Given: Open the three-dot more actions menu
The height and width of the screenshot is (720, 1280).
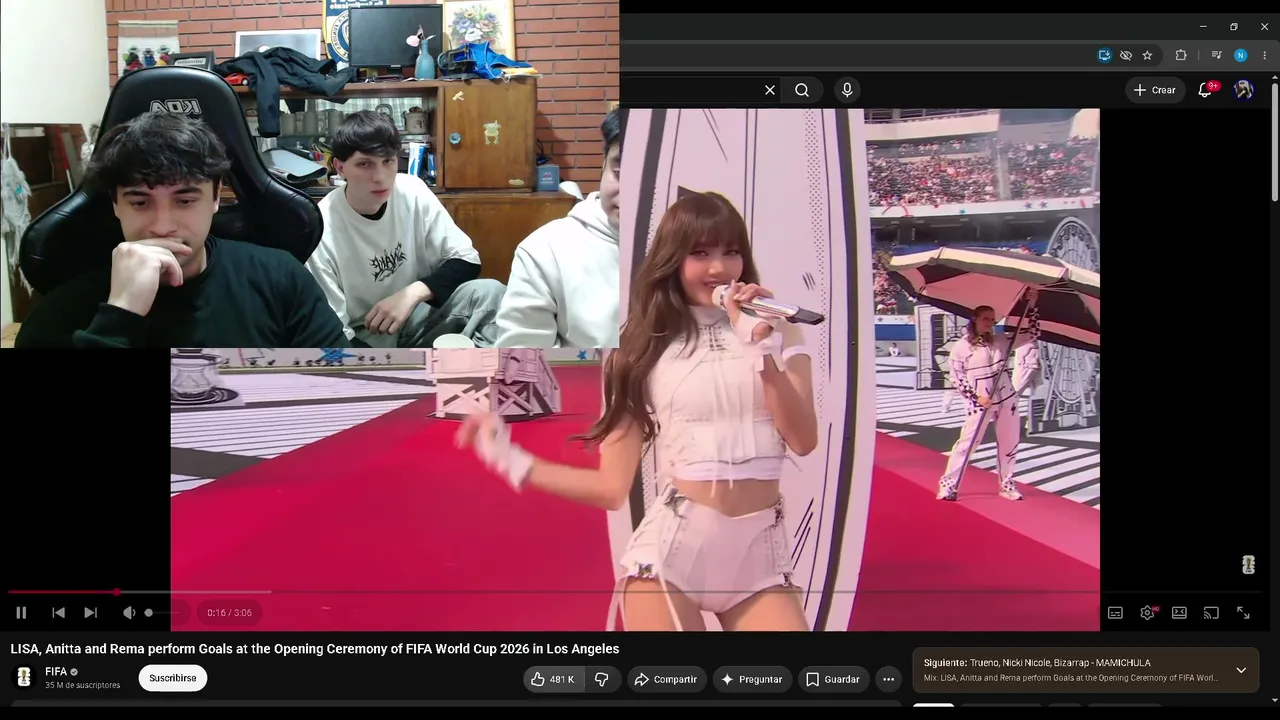Looking at the screenshot, I should pyautogui.click(x=888, y=679).
